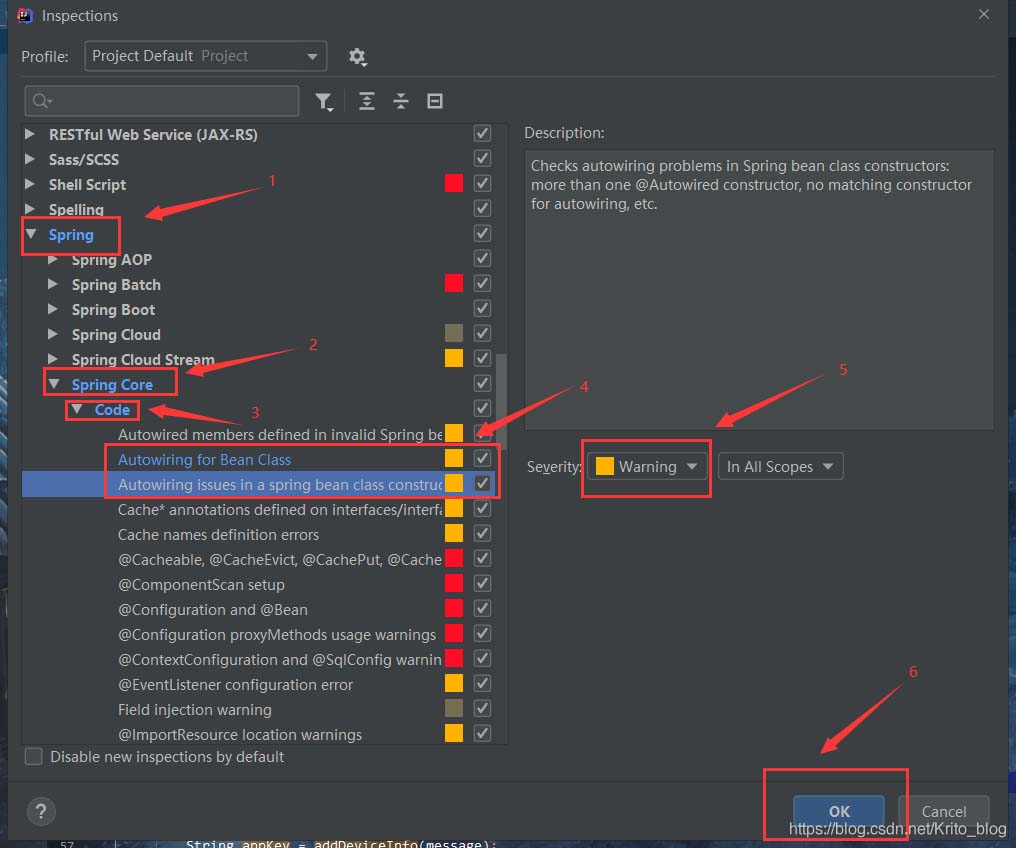This screenshot has width=1016, height=848.
Task: Click the help question mark button
Action: coord(39,811)
